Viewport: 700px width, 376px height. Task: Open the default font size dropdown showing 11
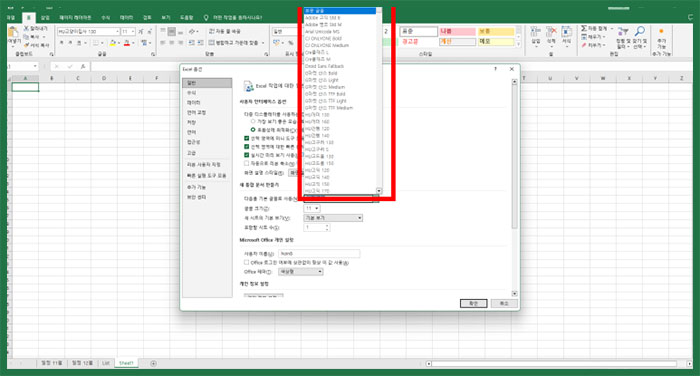pyautogui.click(x=312, y=209)
